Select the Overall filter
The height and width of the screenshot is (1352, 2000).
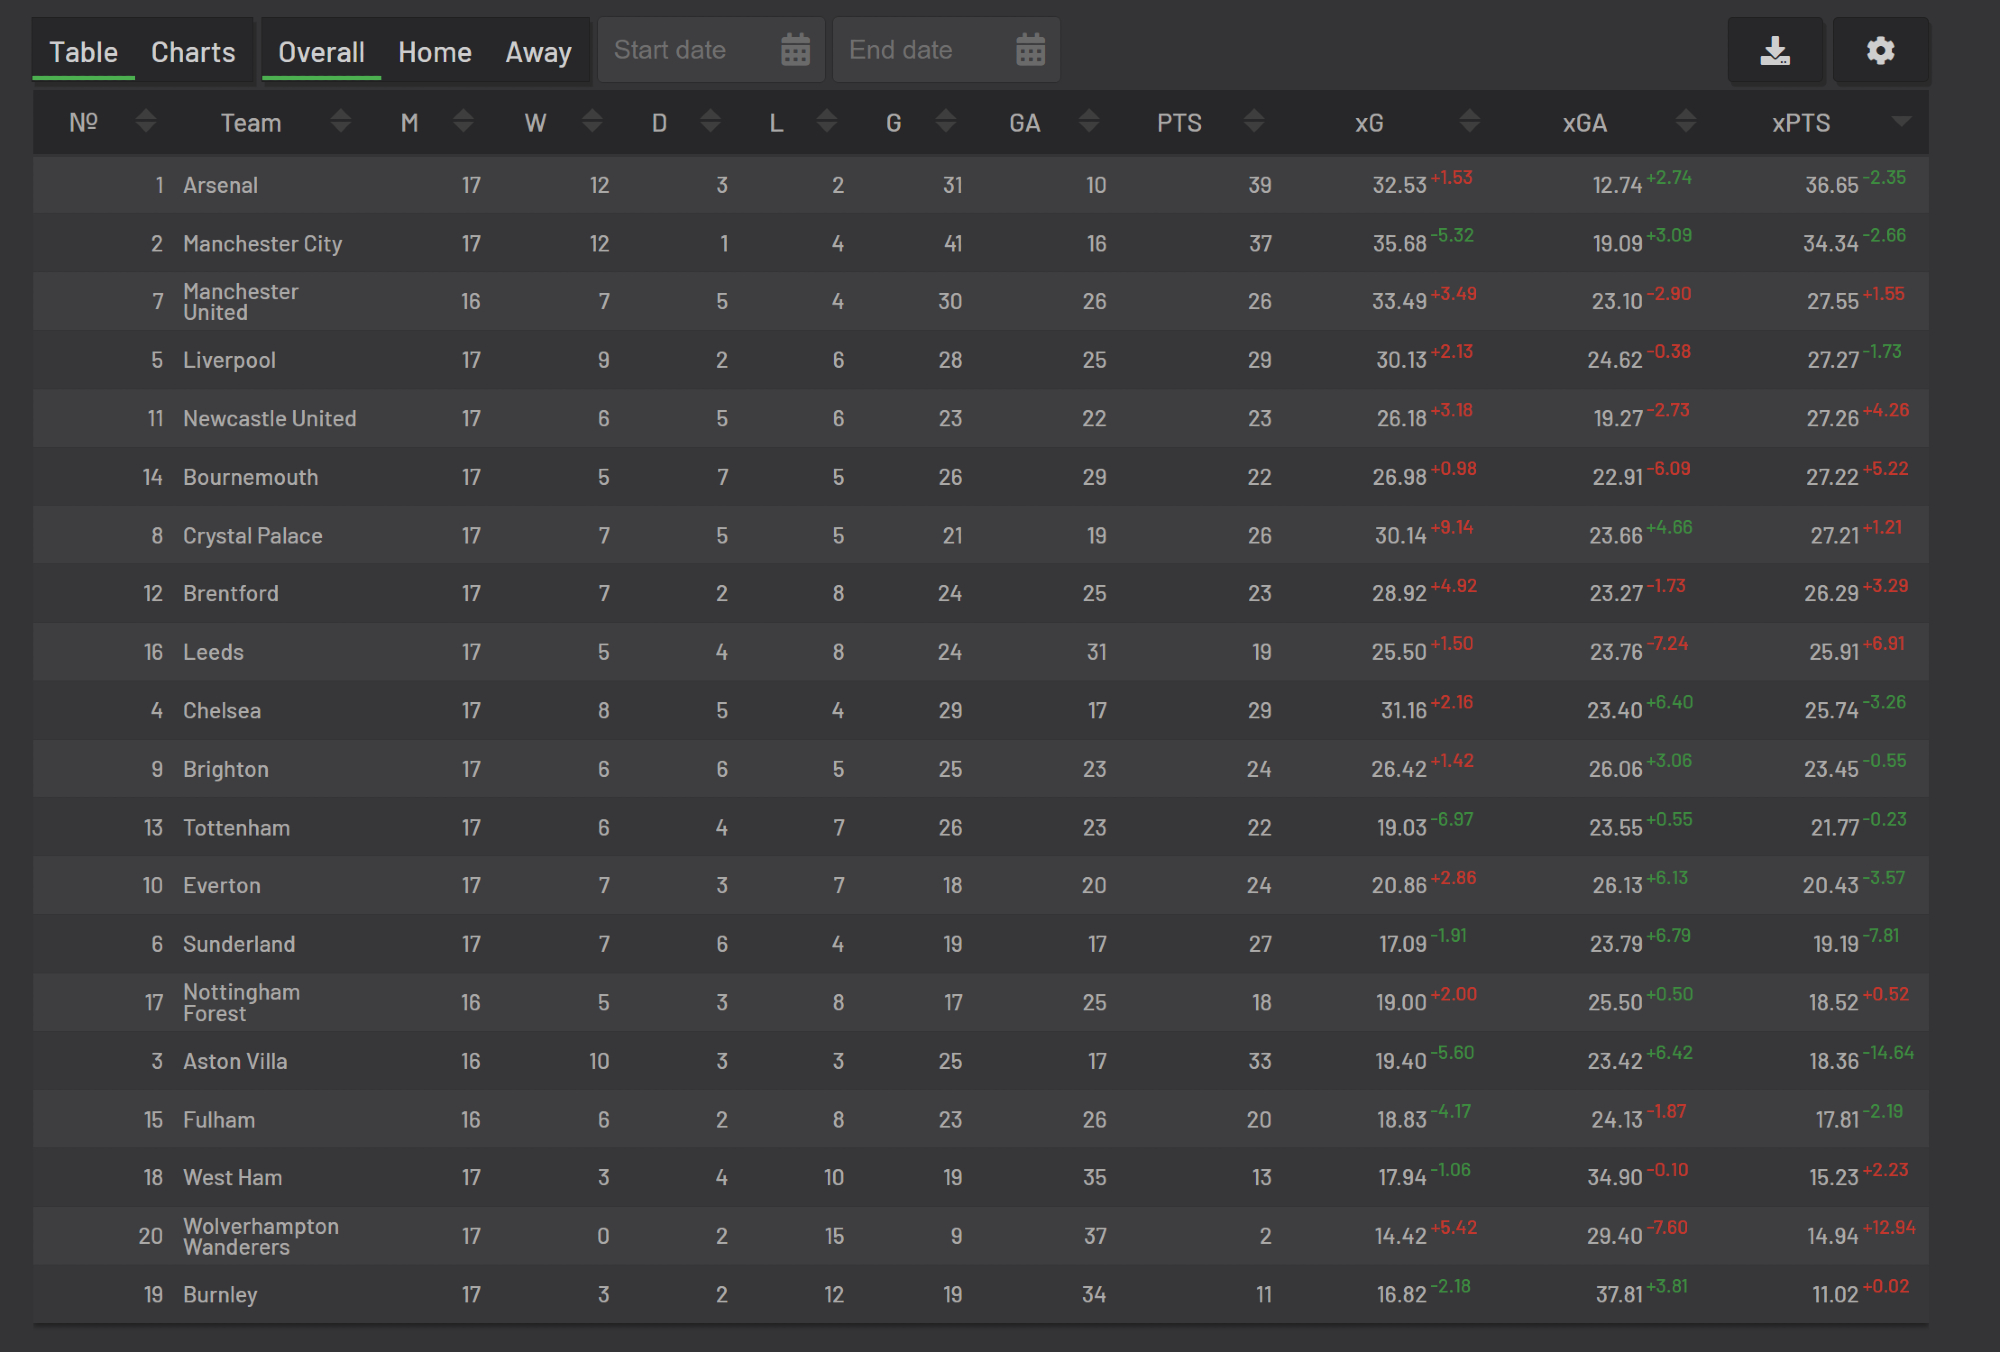[321, 52]
